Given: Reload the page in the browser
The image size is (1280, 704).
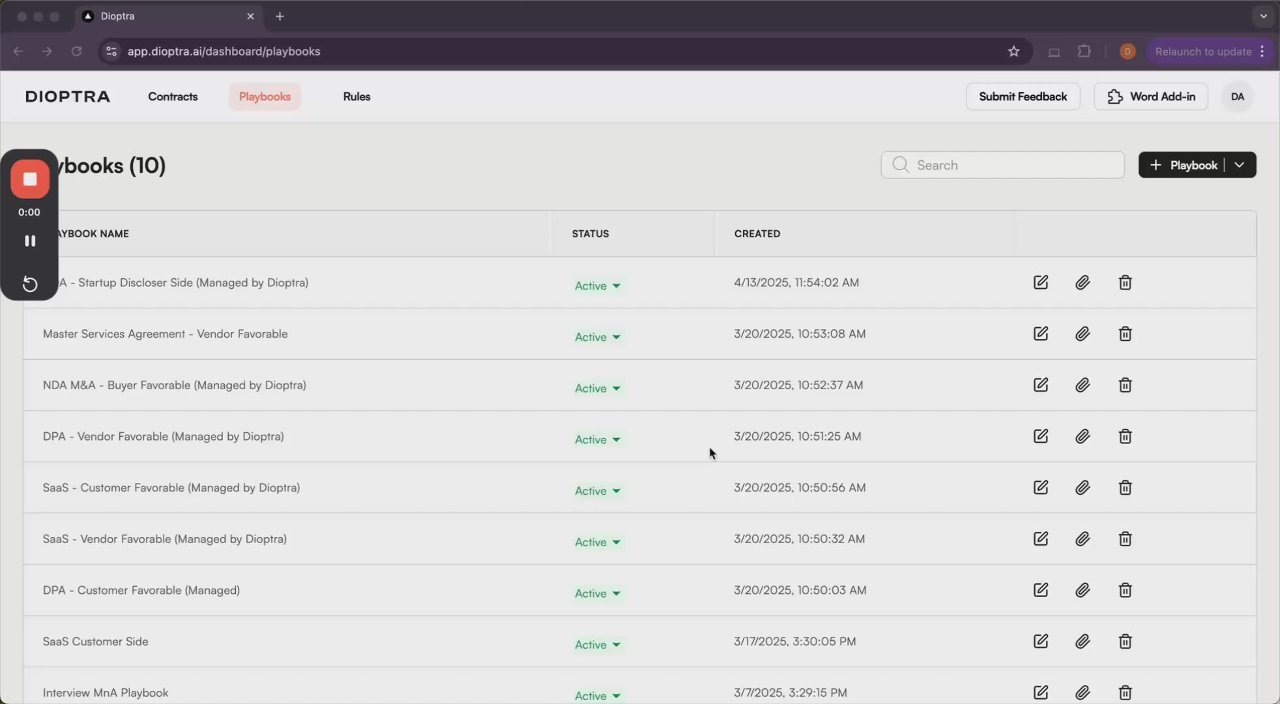Looking at the screenshot, I should pos(76,51).
